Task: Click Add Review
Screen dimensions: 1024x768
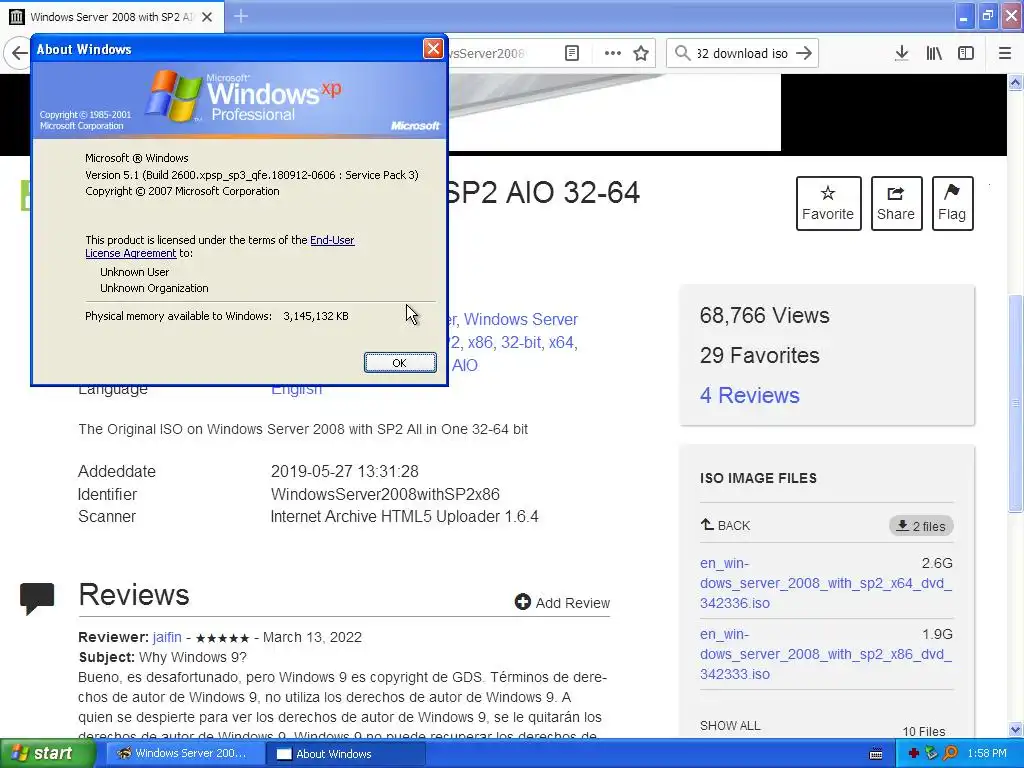Action: 562,602
